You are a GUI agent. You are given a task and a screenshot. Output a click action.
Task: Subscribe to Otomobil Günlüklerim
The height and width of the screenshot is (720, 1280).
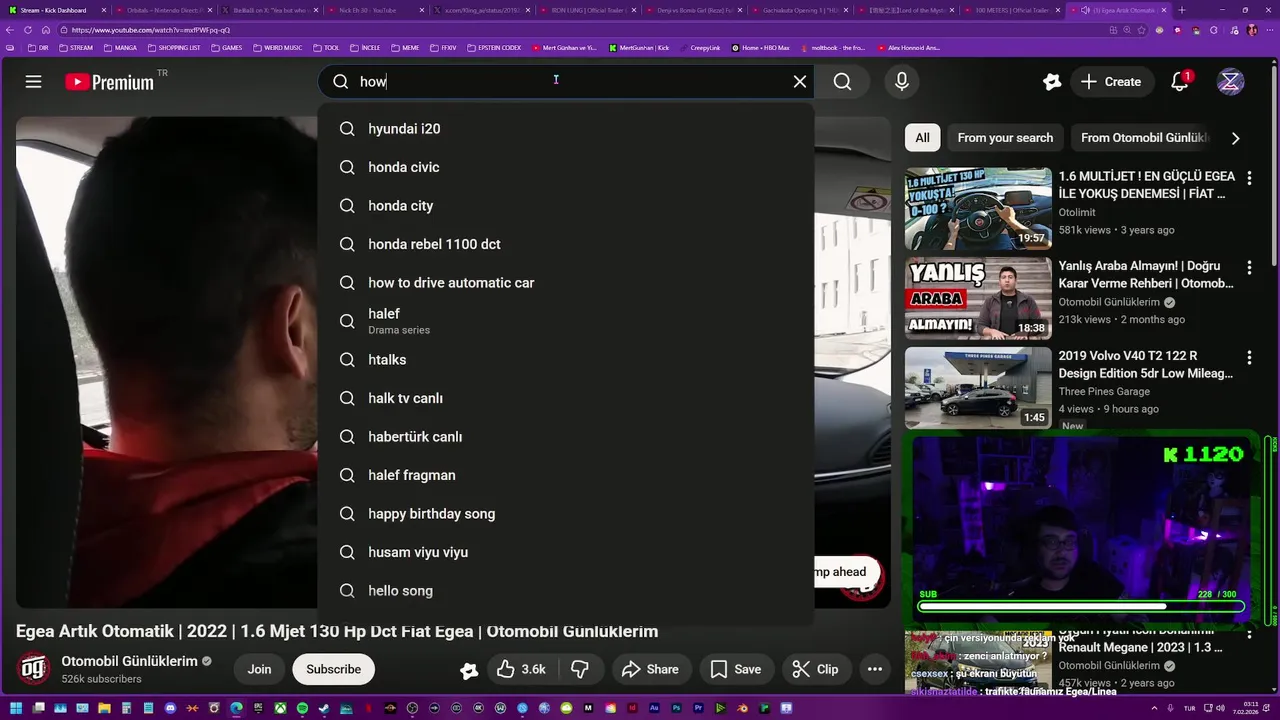(x=334, y=669)
